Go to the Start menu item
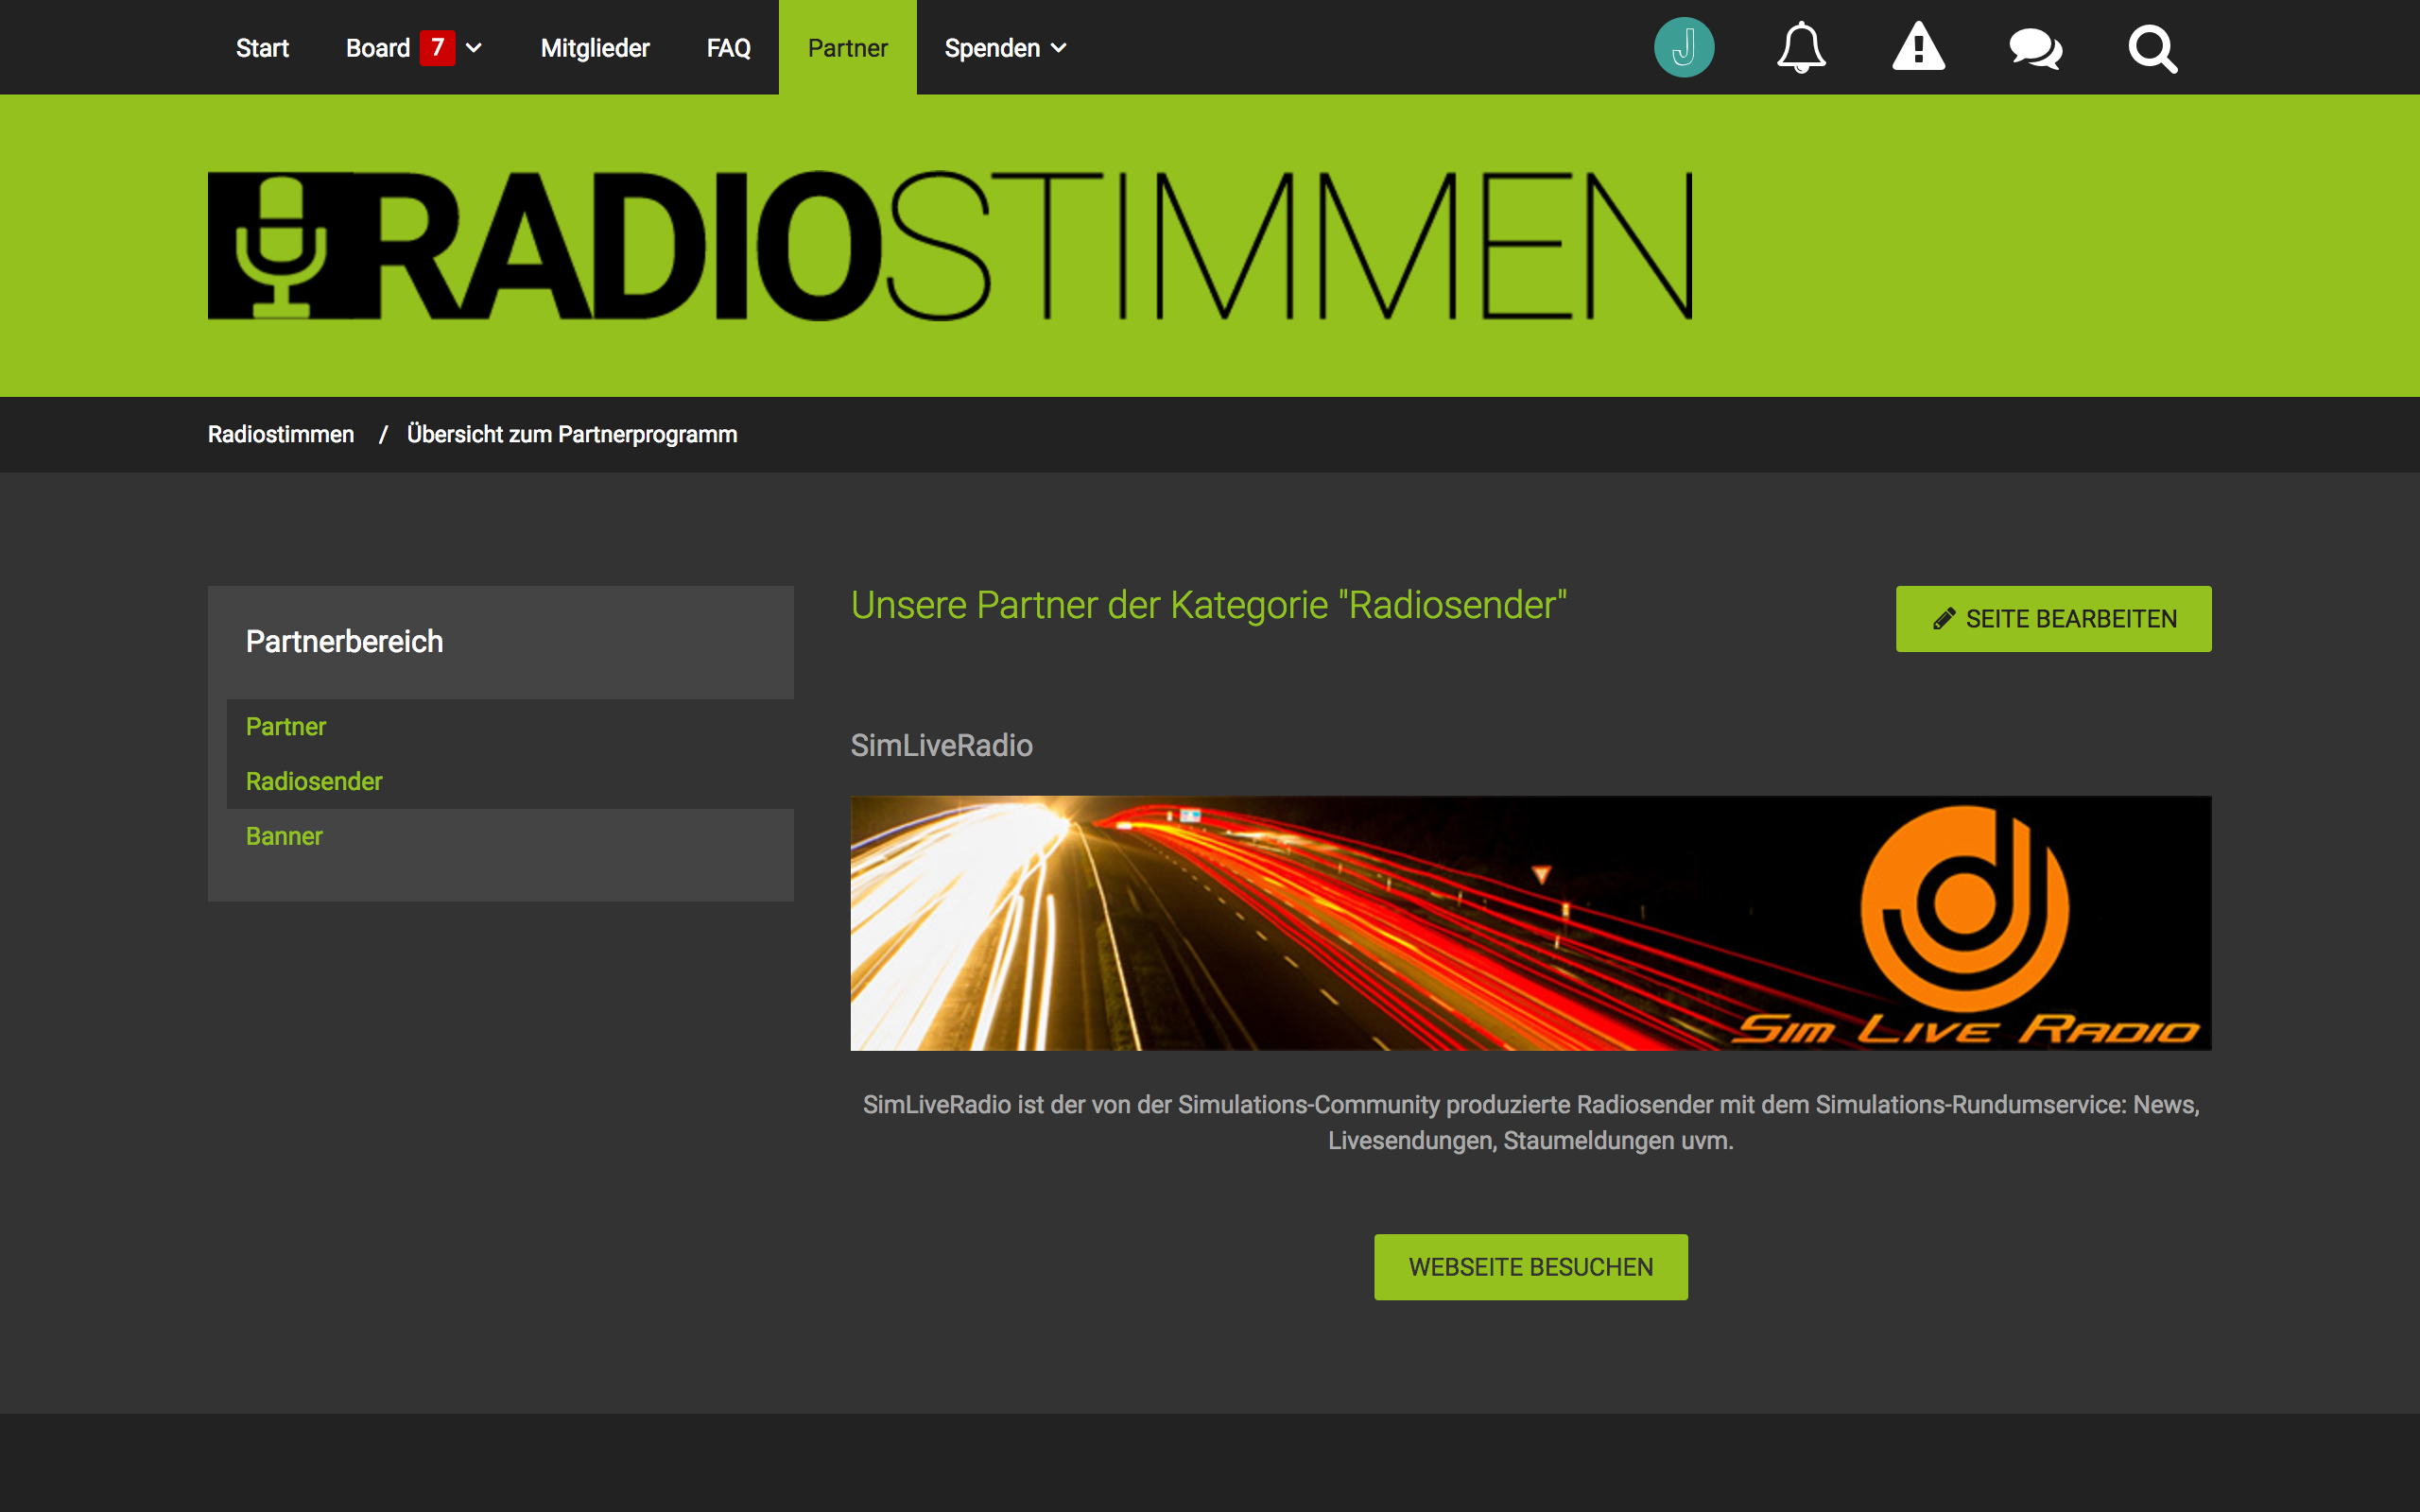The width and height of the screenshot is (2420, 1512). tap(262, 47)
